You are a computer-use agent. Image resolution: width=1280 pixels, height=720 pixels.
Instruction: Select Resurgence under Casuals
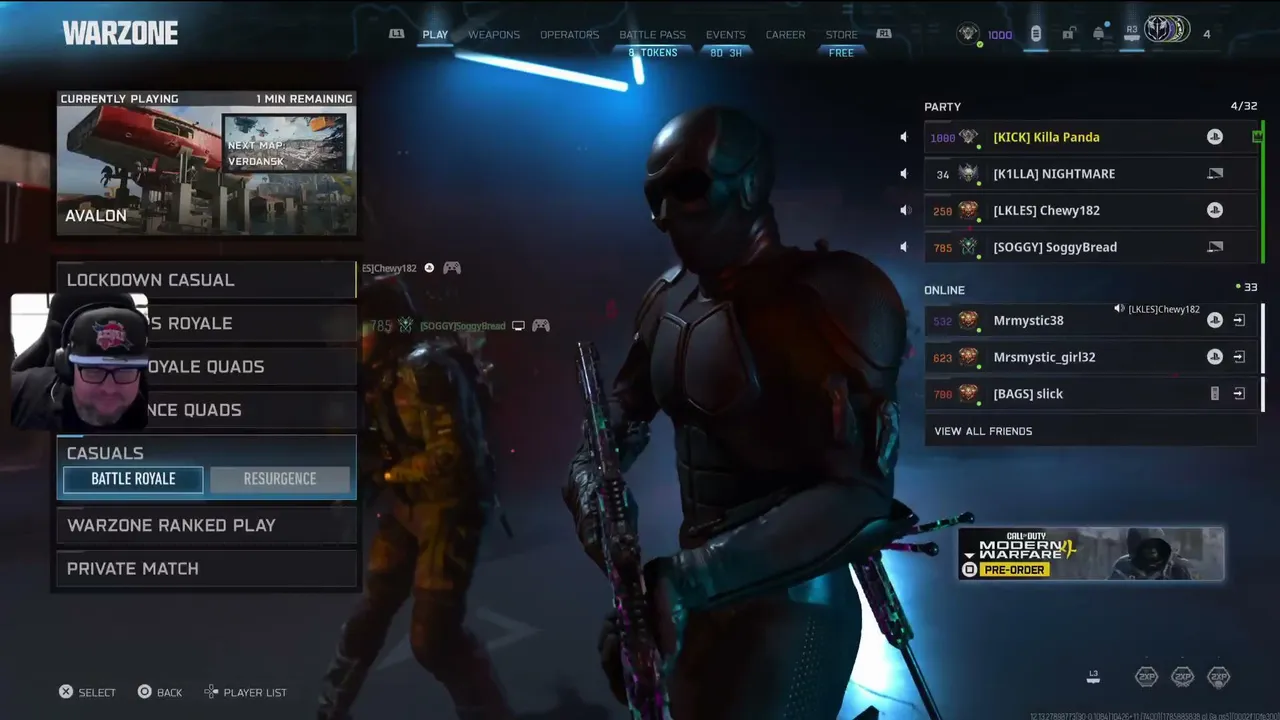280,479
